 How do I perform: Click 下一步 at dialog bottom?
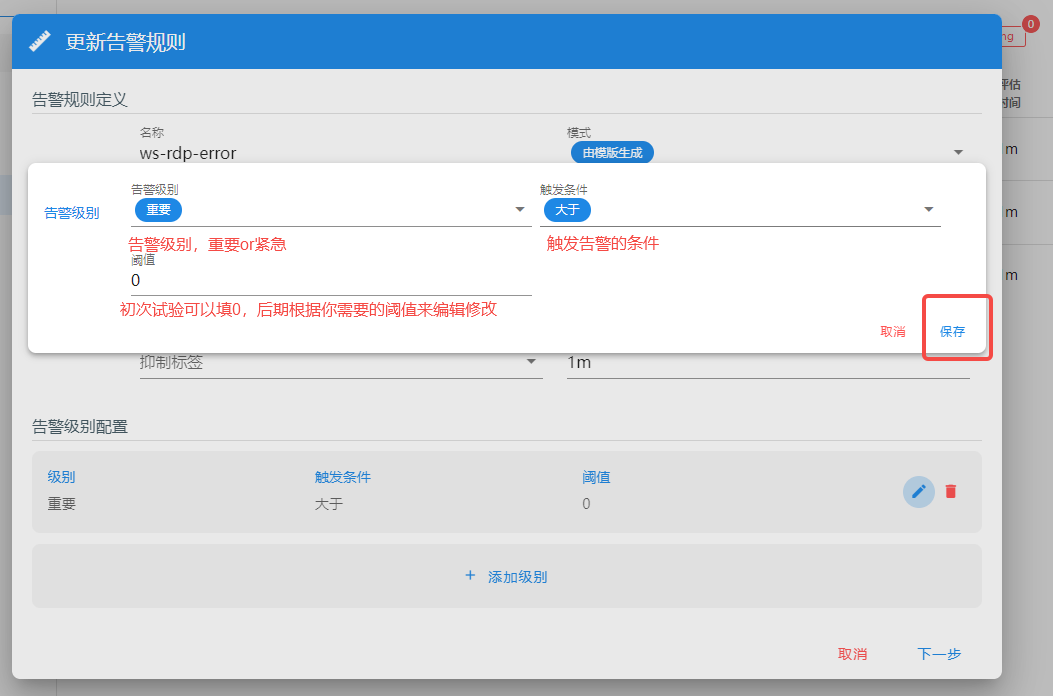click(x=939, y=654)
